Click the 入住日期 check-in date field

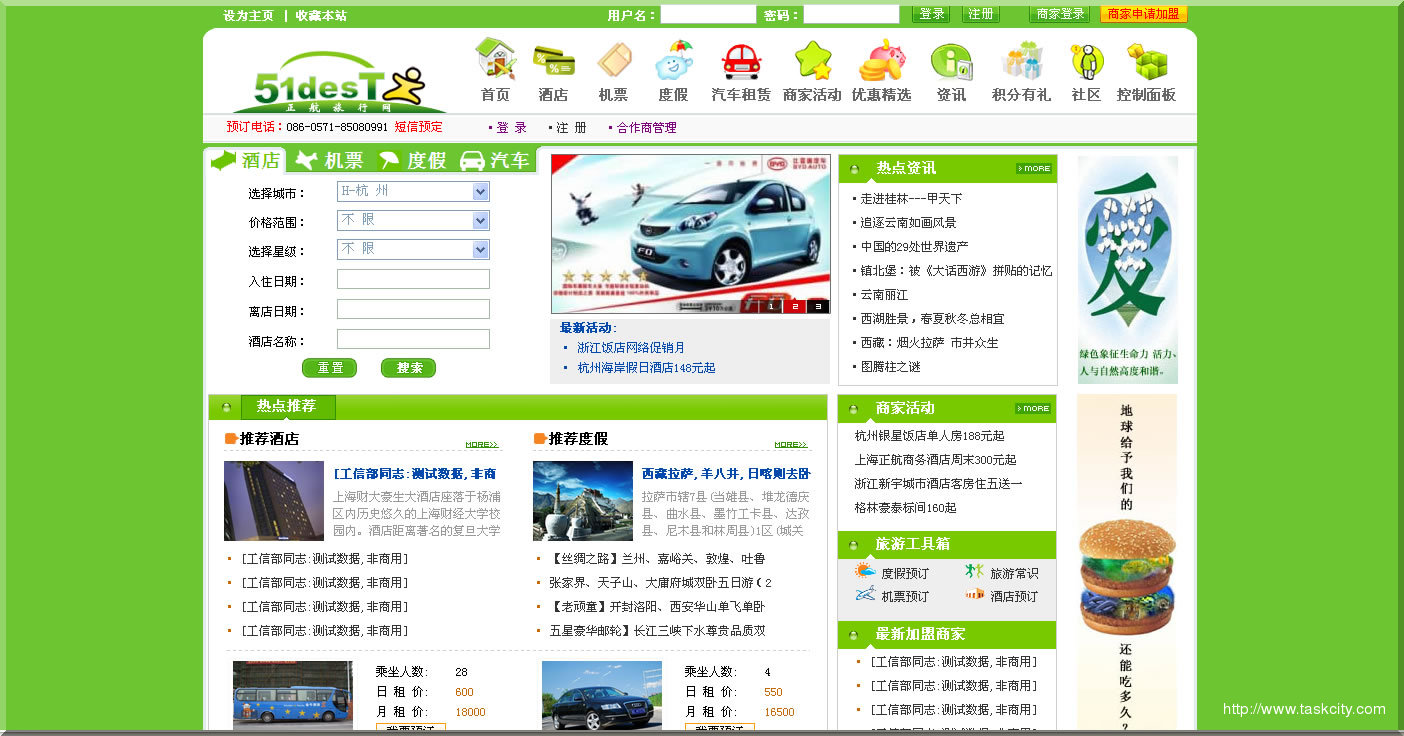(x=413, y=279)
